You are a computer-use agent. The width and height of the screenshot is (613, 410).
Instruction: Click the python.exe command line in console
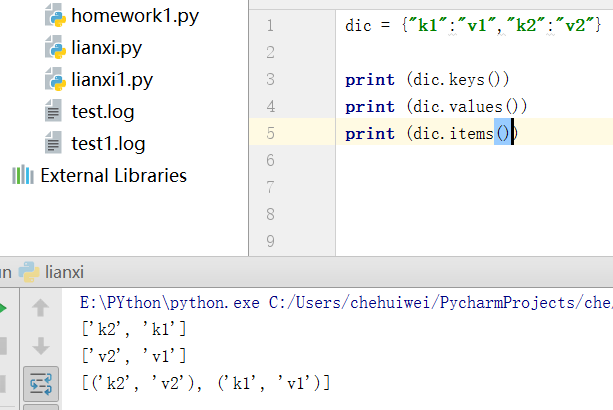coord(346,303)
